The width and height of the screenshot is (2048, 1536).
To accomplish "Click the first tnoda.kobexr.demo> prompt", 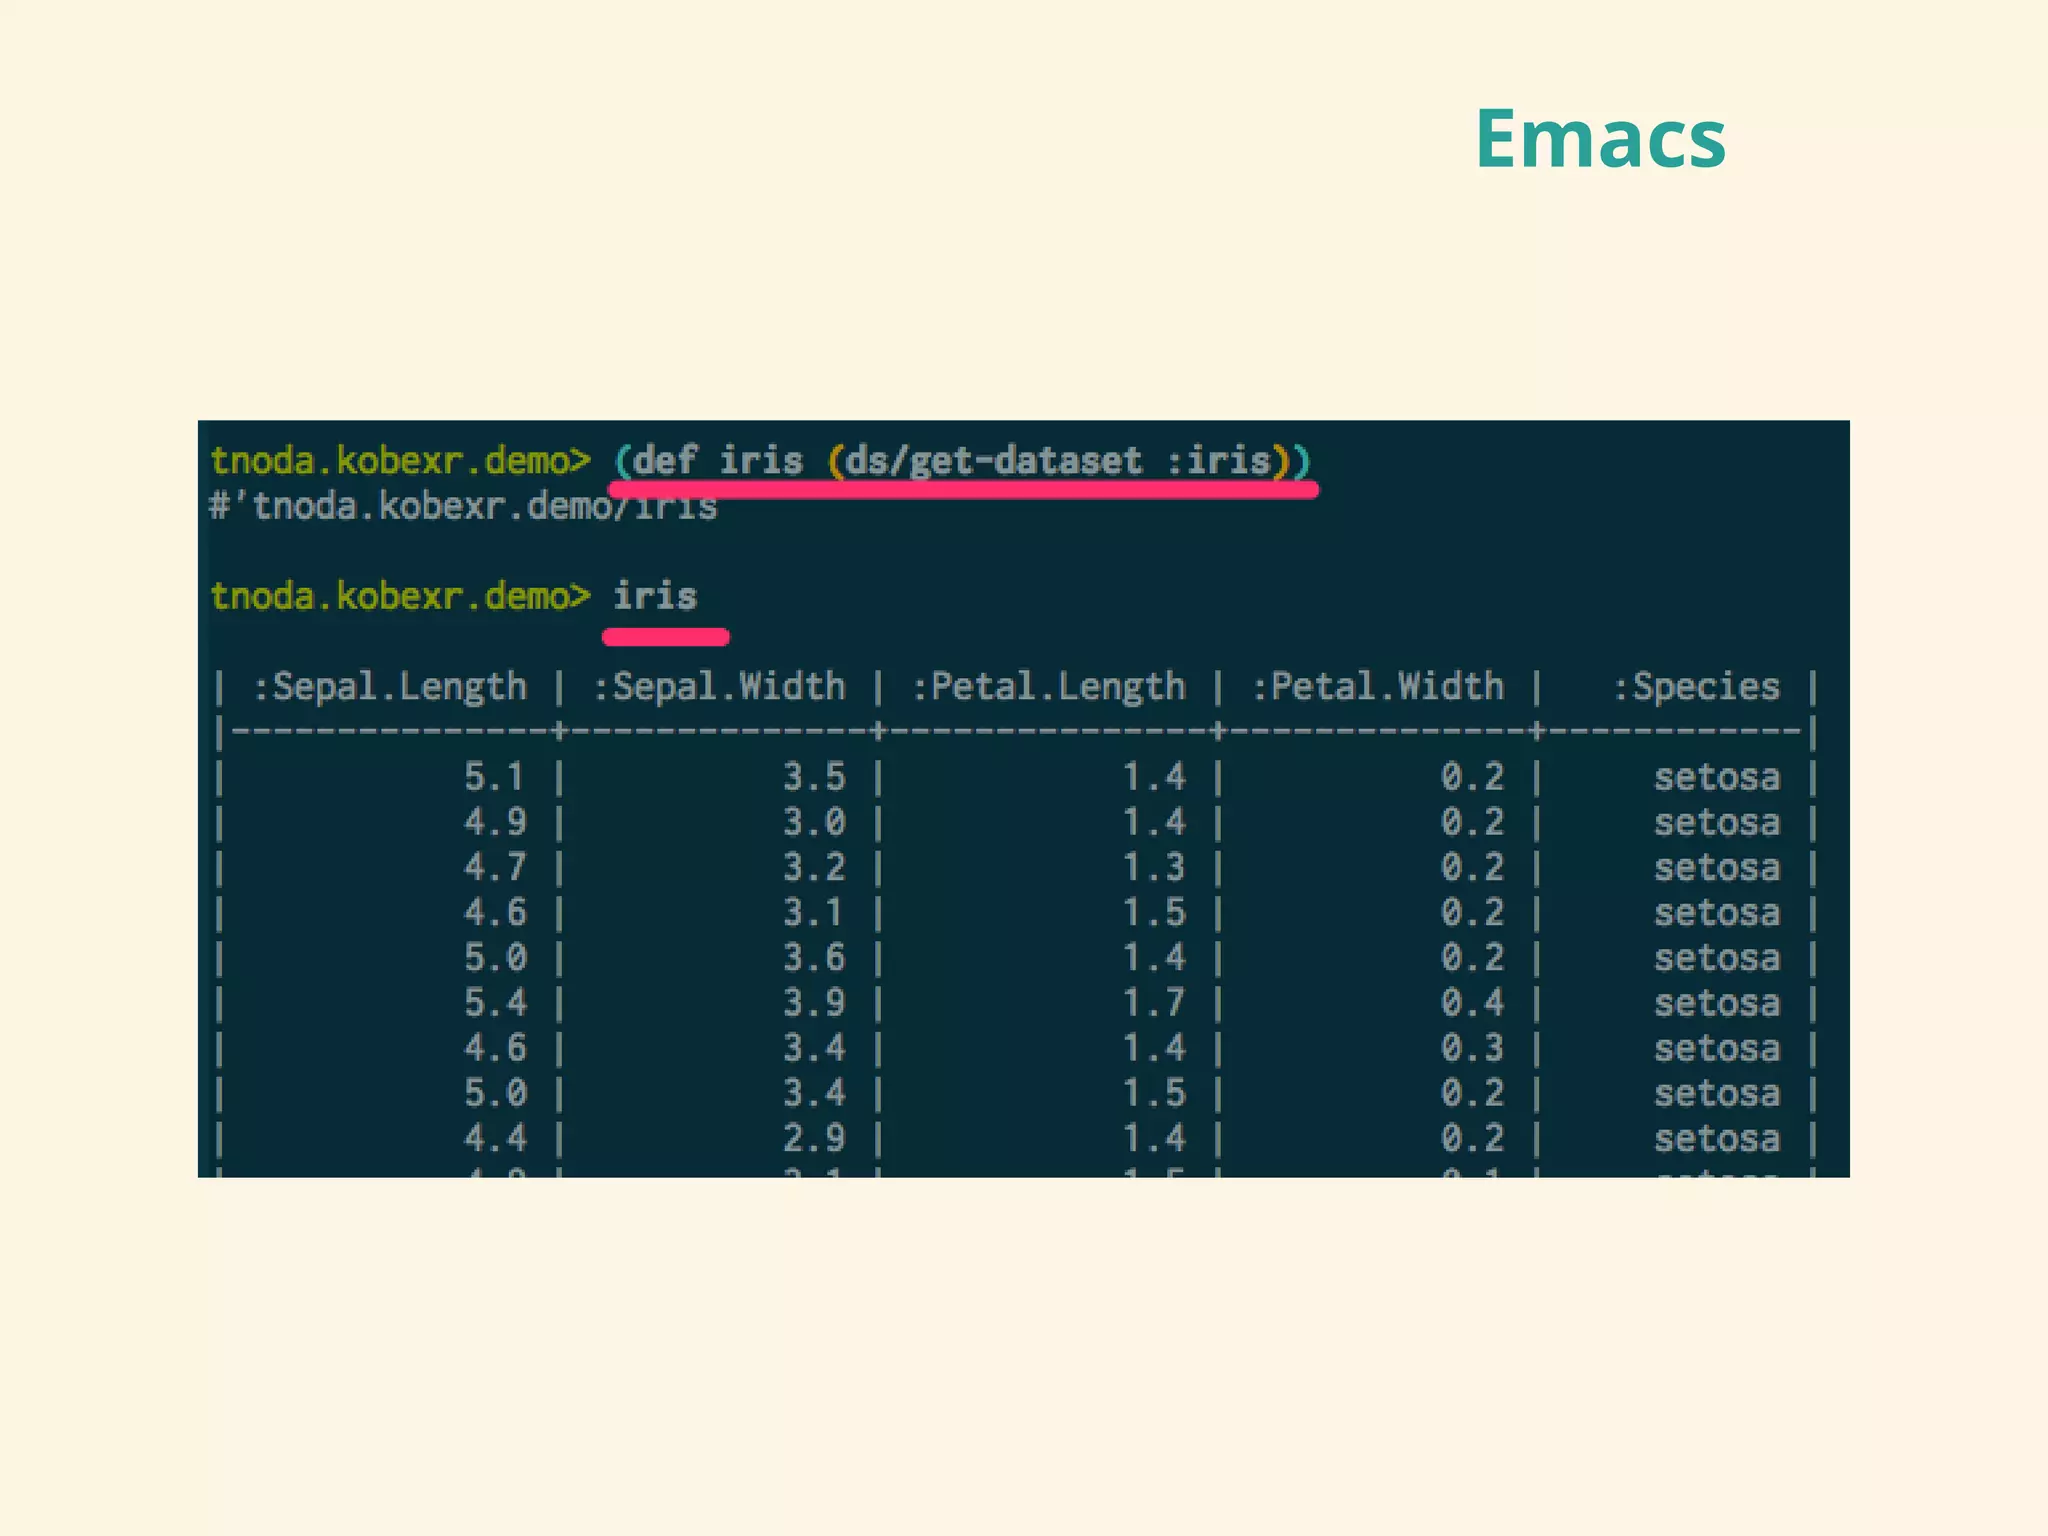I will [x=401, y=461].
